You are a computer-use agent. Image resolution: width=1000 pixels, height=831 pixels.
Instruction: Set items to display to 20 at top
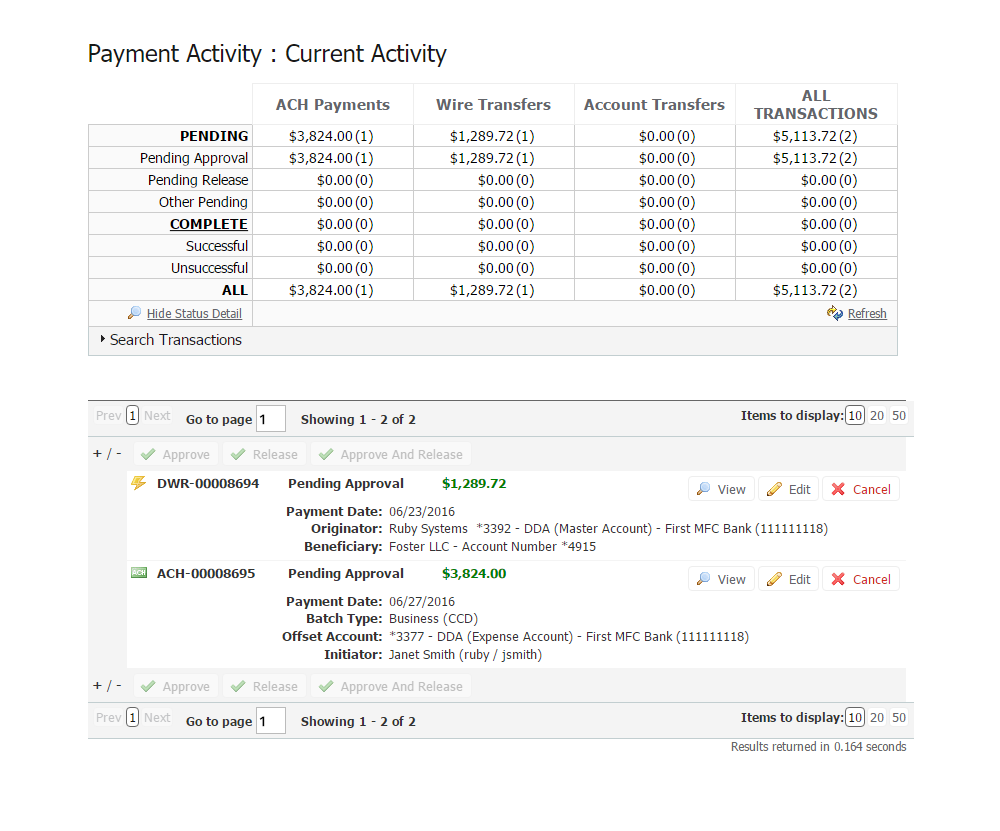(877, 416)
